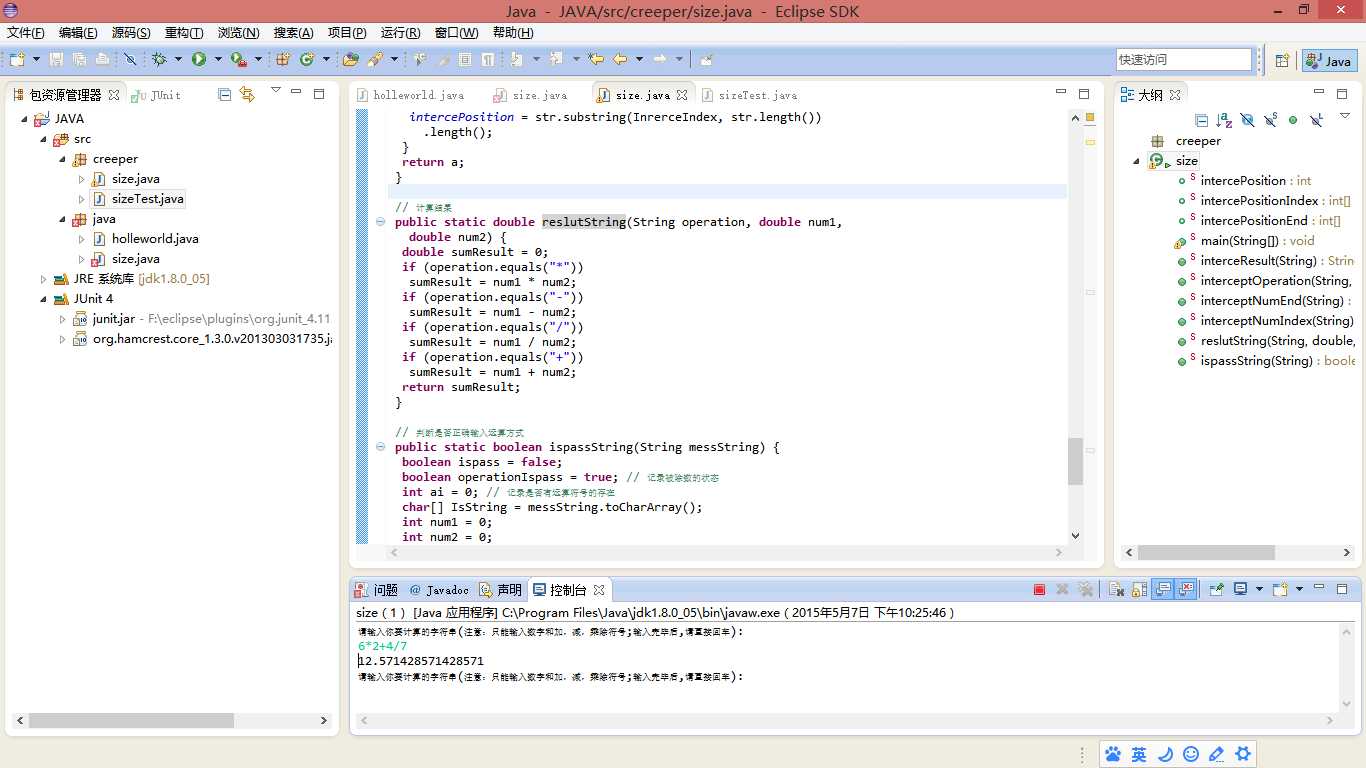1366x768 pixels.
Task: Click Collapse All in outline panel
Action: pos(1202,120)
